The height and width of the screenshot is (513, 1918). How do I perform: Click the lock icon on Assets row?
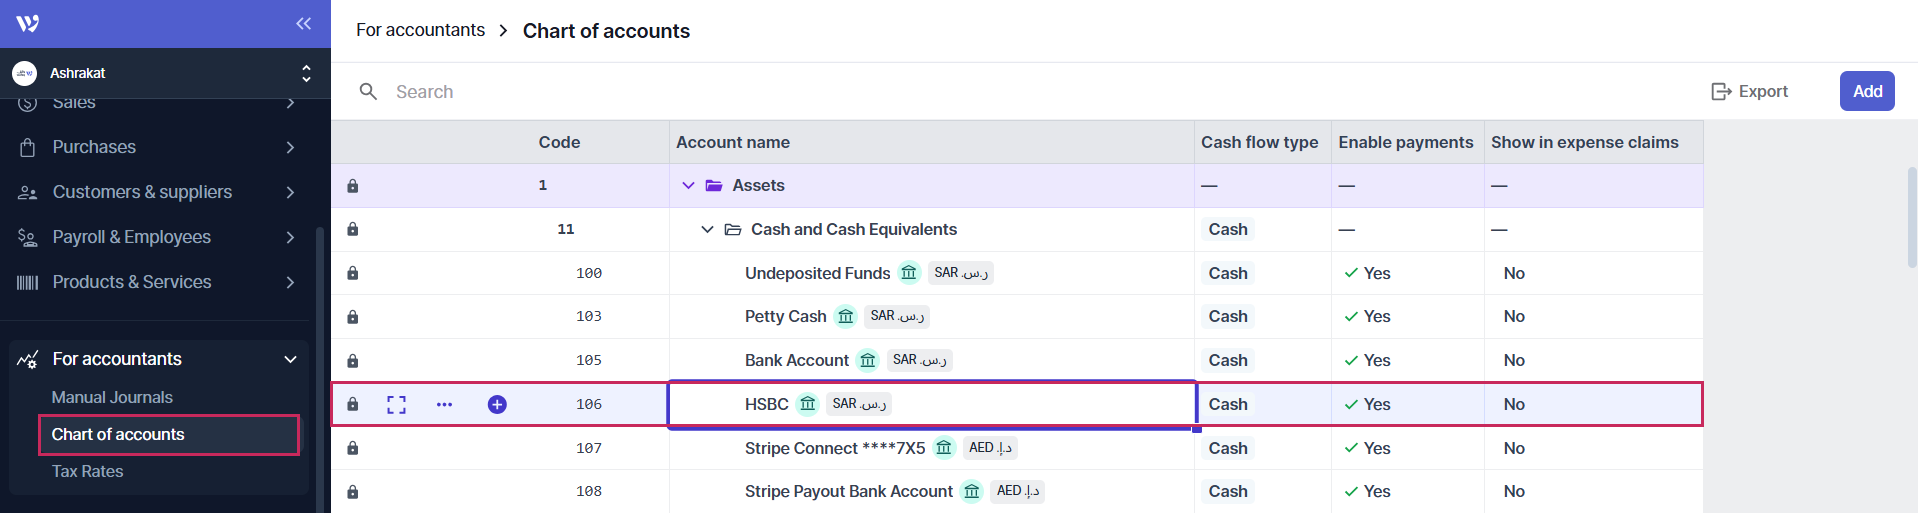tap(352, 186)
